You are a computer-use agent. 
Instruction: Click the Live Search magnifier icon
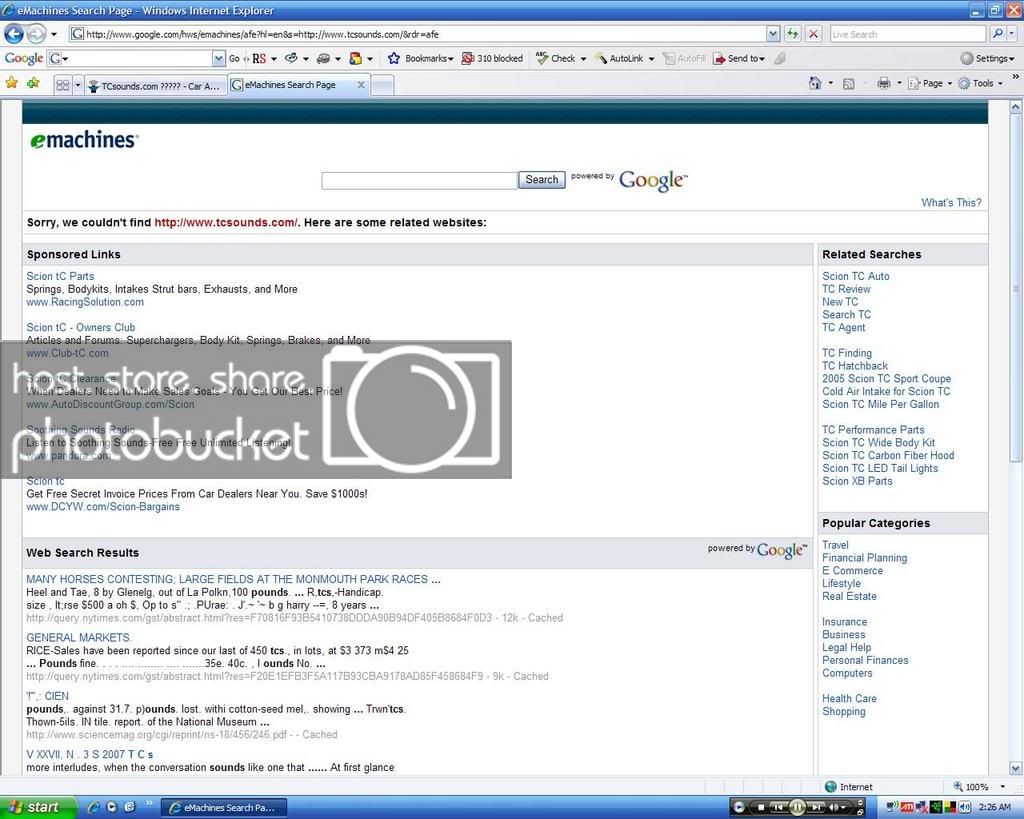coord(997,34)
